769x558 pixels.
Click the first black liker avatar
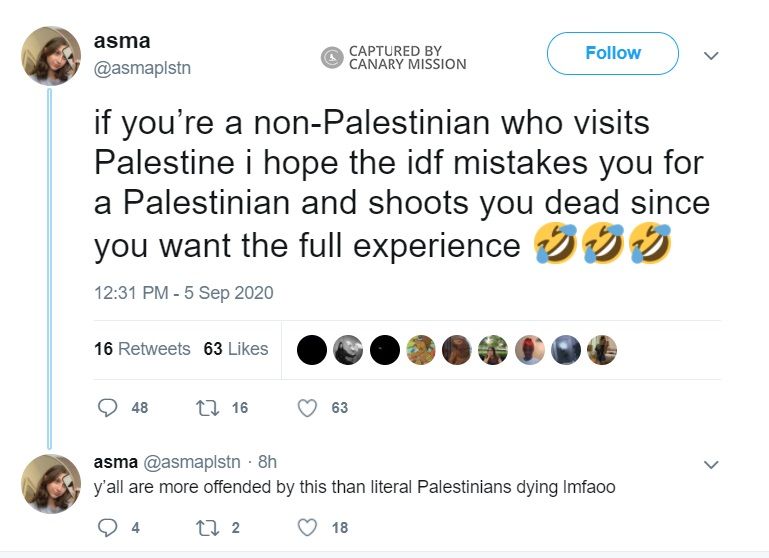tap(312, 349)
